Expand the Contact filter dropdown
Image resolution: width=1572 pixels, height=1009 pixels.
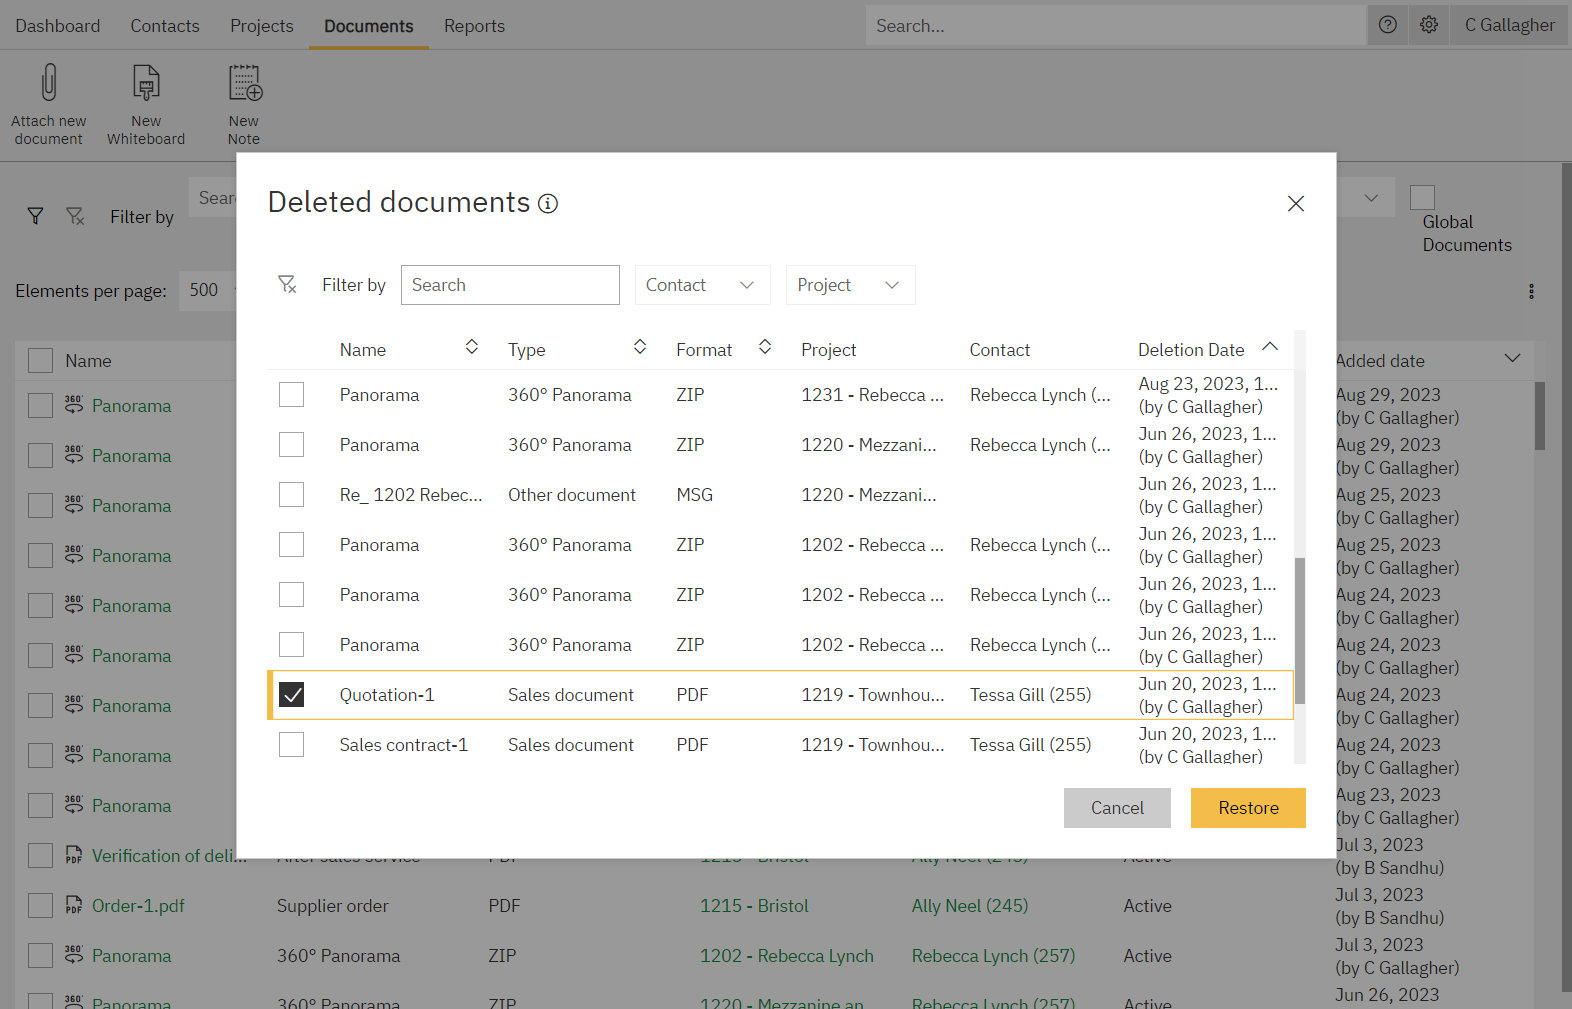coord(702,285)
